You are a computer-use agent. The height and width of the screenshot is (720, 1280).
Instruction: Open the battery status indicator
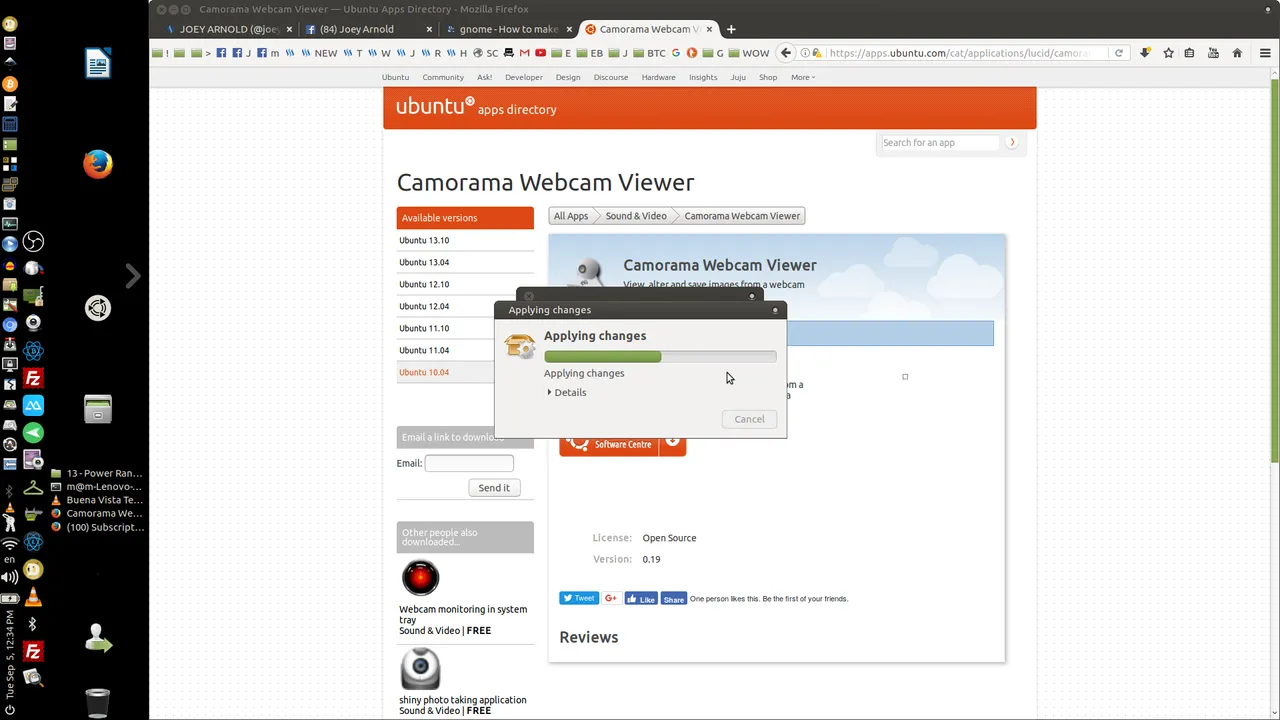pos(10,597)
